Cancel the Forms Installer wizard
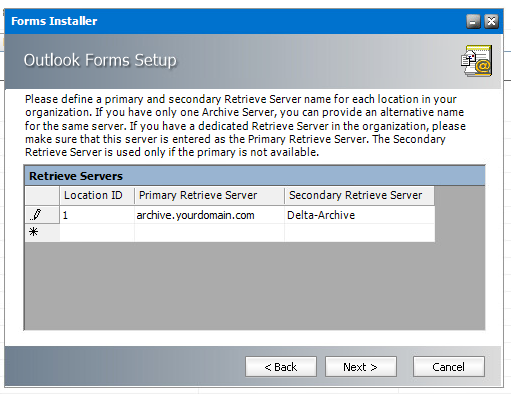Viewport: 511px width, 394px height. pos(449,367)
